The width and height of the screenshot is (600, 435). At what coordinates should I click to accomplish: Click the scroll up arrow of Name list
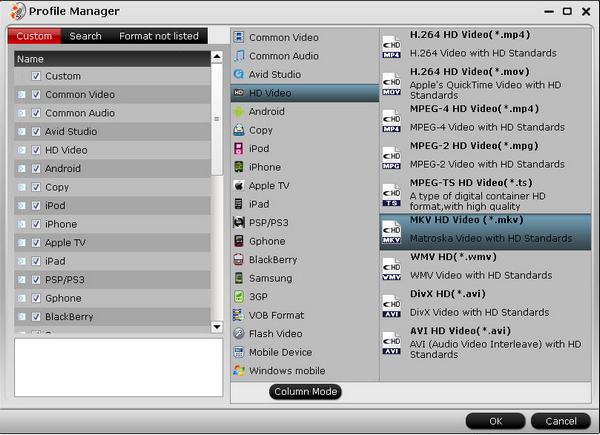click(x=217, y=57)
